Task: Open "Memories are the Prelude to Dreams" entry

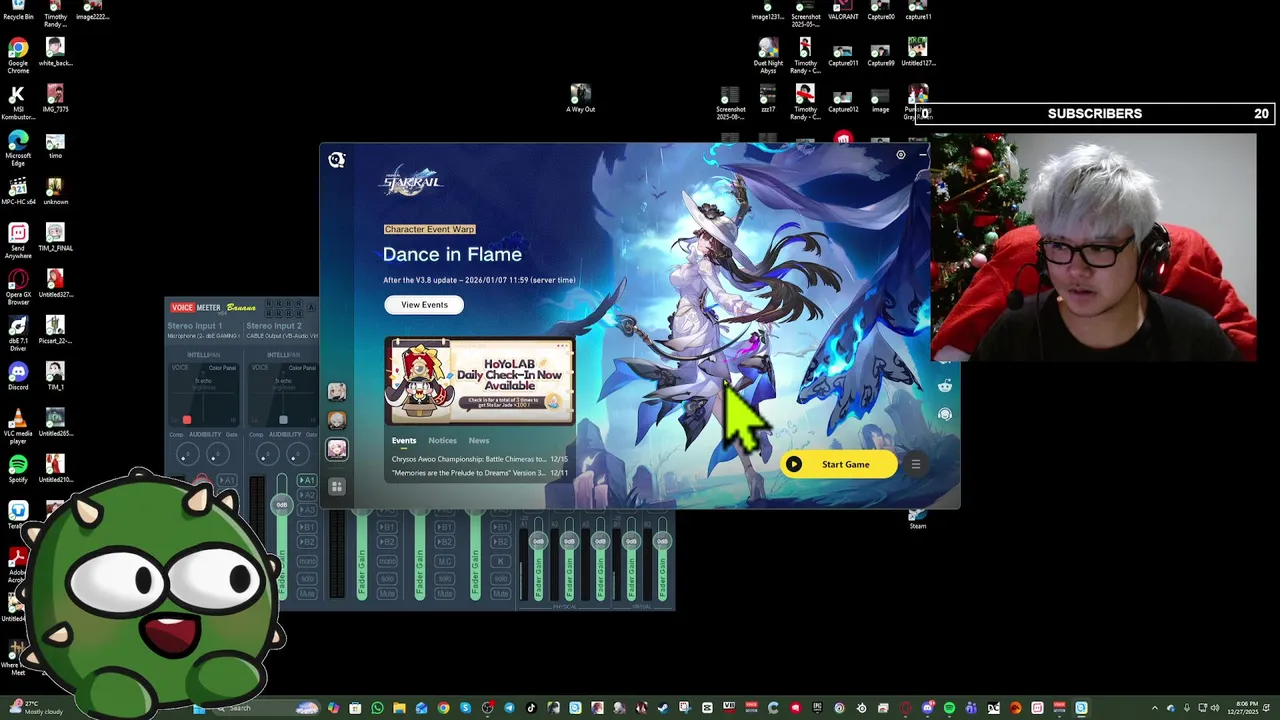Action: point(480,473)
